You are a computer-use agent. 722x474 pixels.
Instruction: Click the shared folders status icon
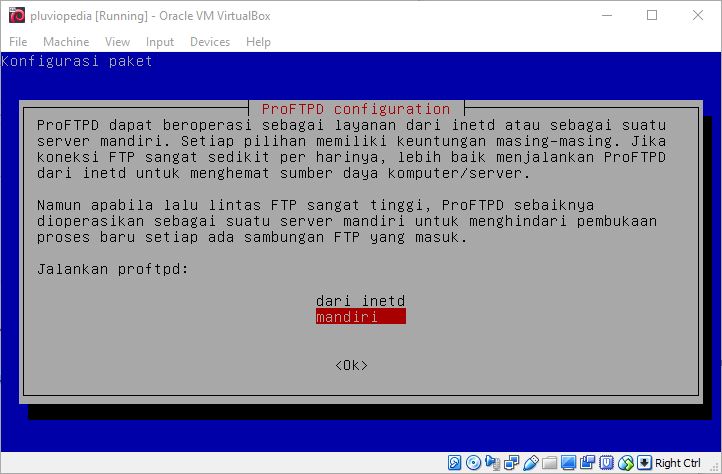click(x=549, y=463)
